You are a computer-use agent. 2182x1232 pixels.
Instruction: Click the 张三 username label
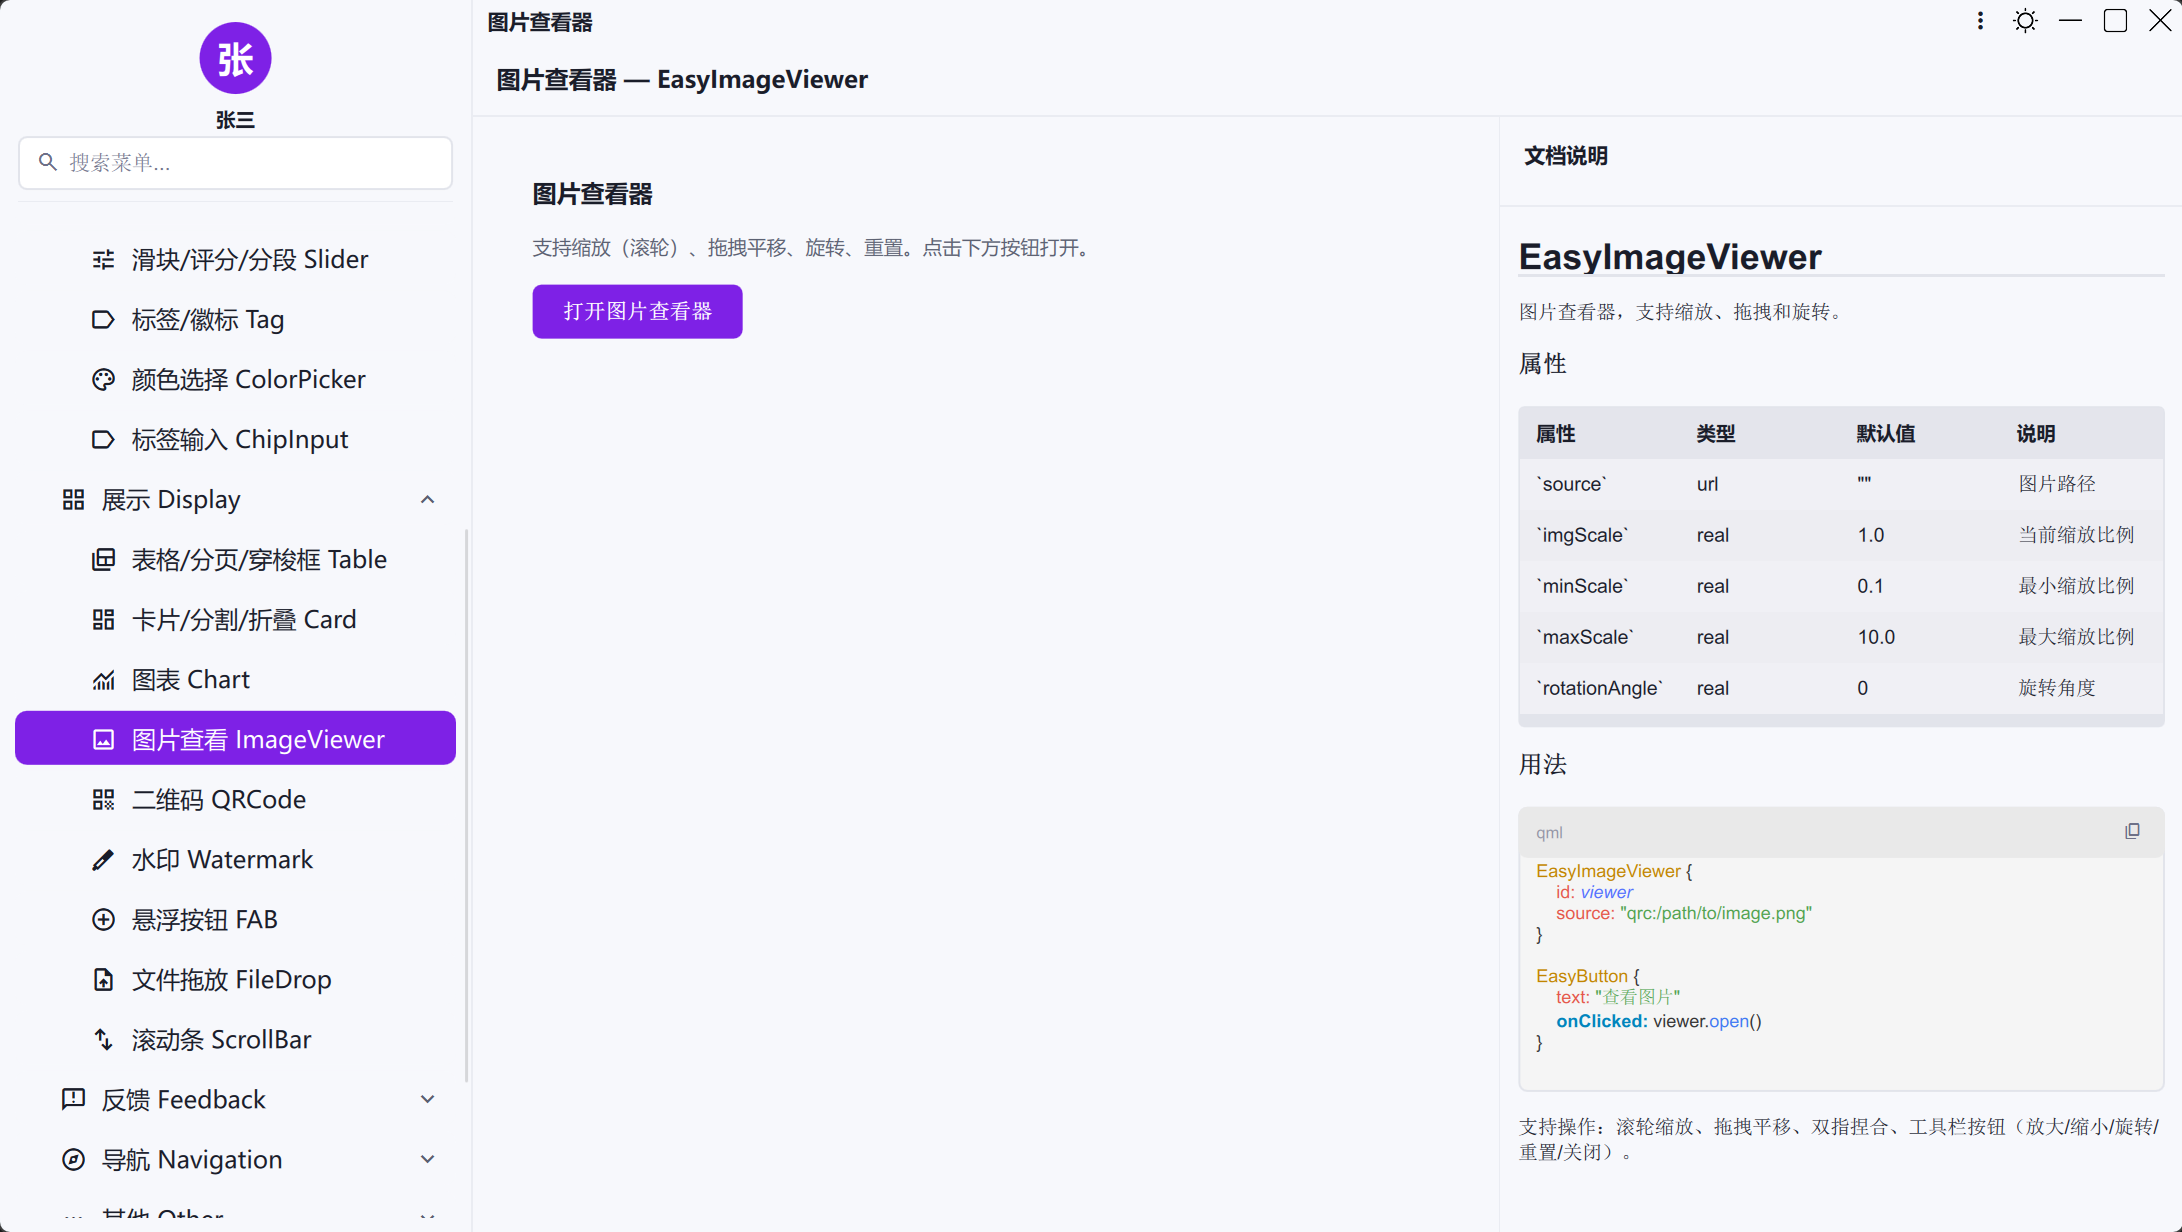point(235,120)
